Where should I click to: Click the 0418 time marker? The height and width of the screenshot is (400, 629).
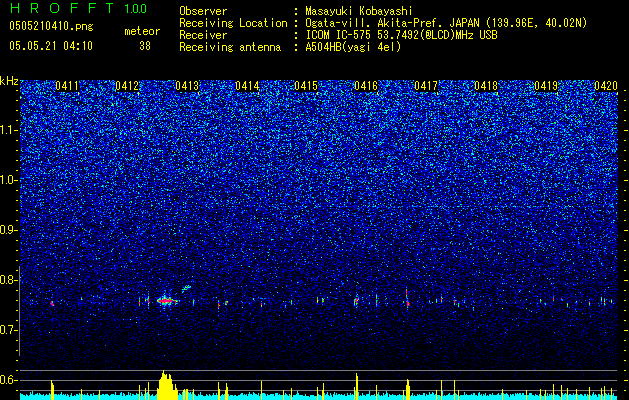486,86
